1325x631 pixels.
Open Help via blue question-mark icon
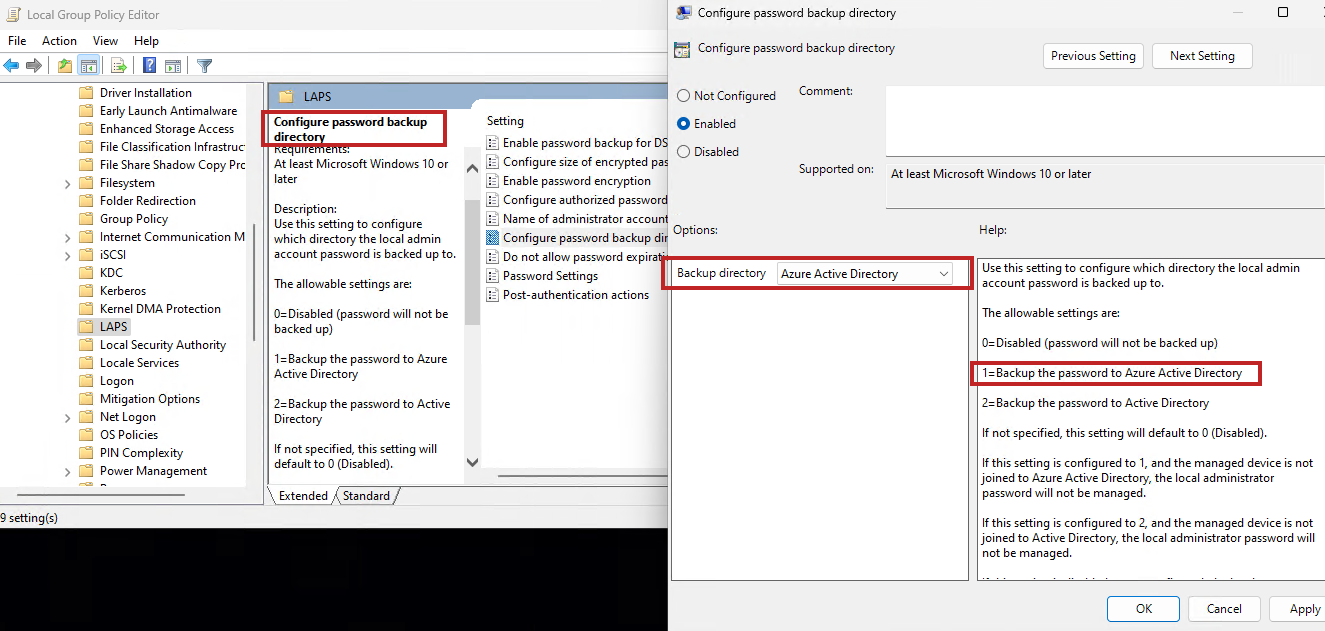pyautogui.click(x=149, y=66)
